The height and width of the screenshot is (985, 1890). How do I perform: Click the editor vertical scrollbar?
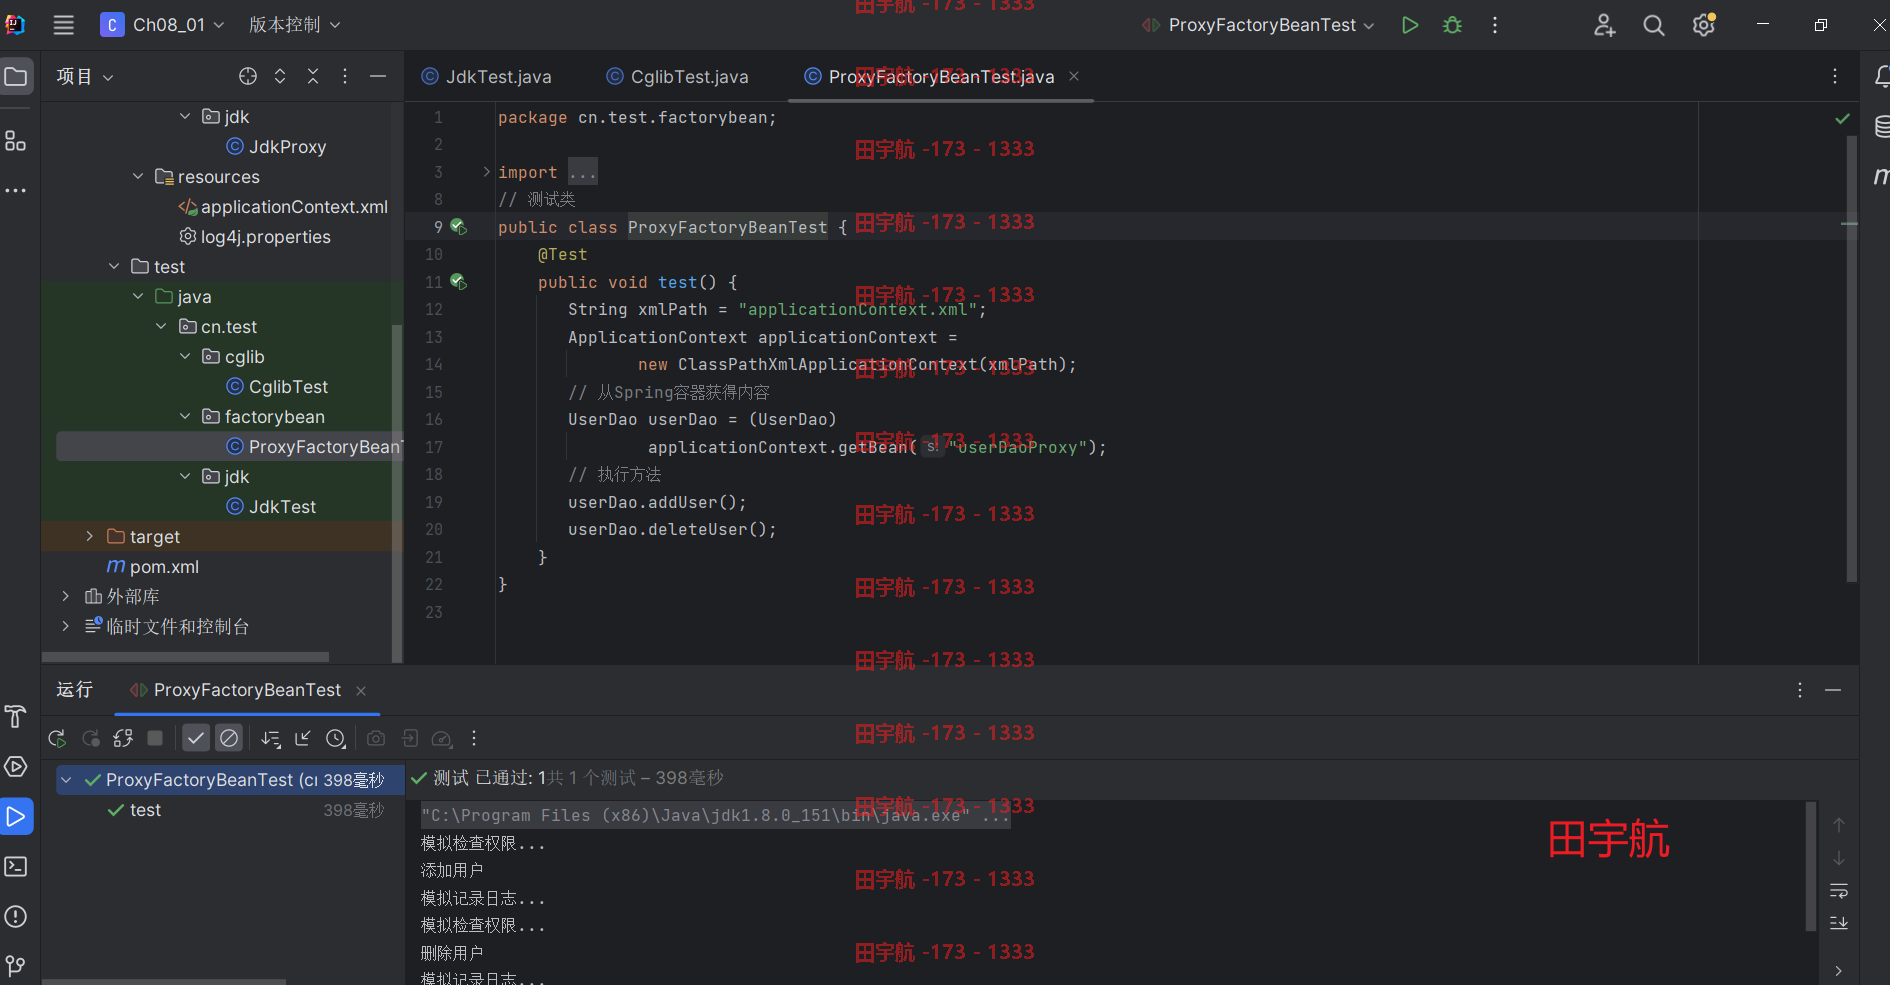pos(1851,360)
